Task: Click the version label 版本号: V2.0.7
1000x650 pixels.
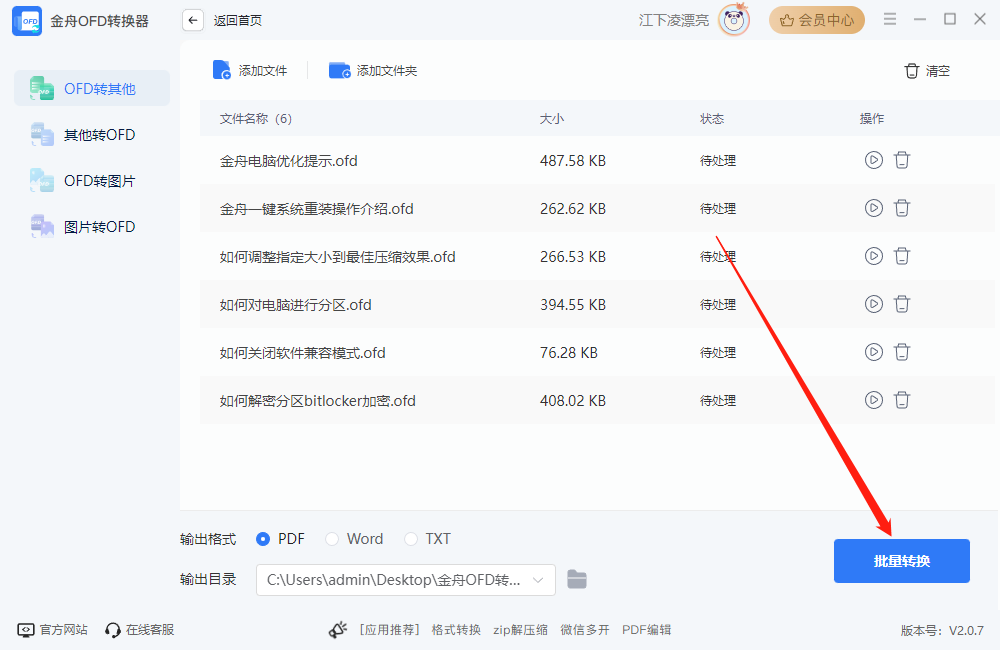Action: [x=942, y=630]
